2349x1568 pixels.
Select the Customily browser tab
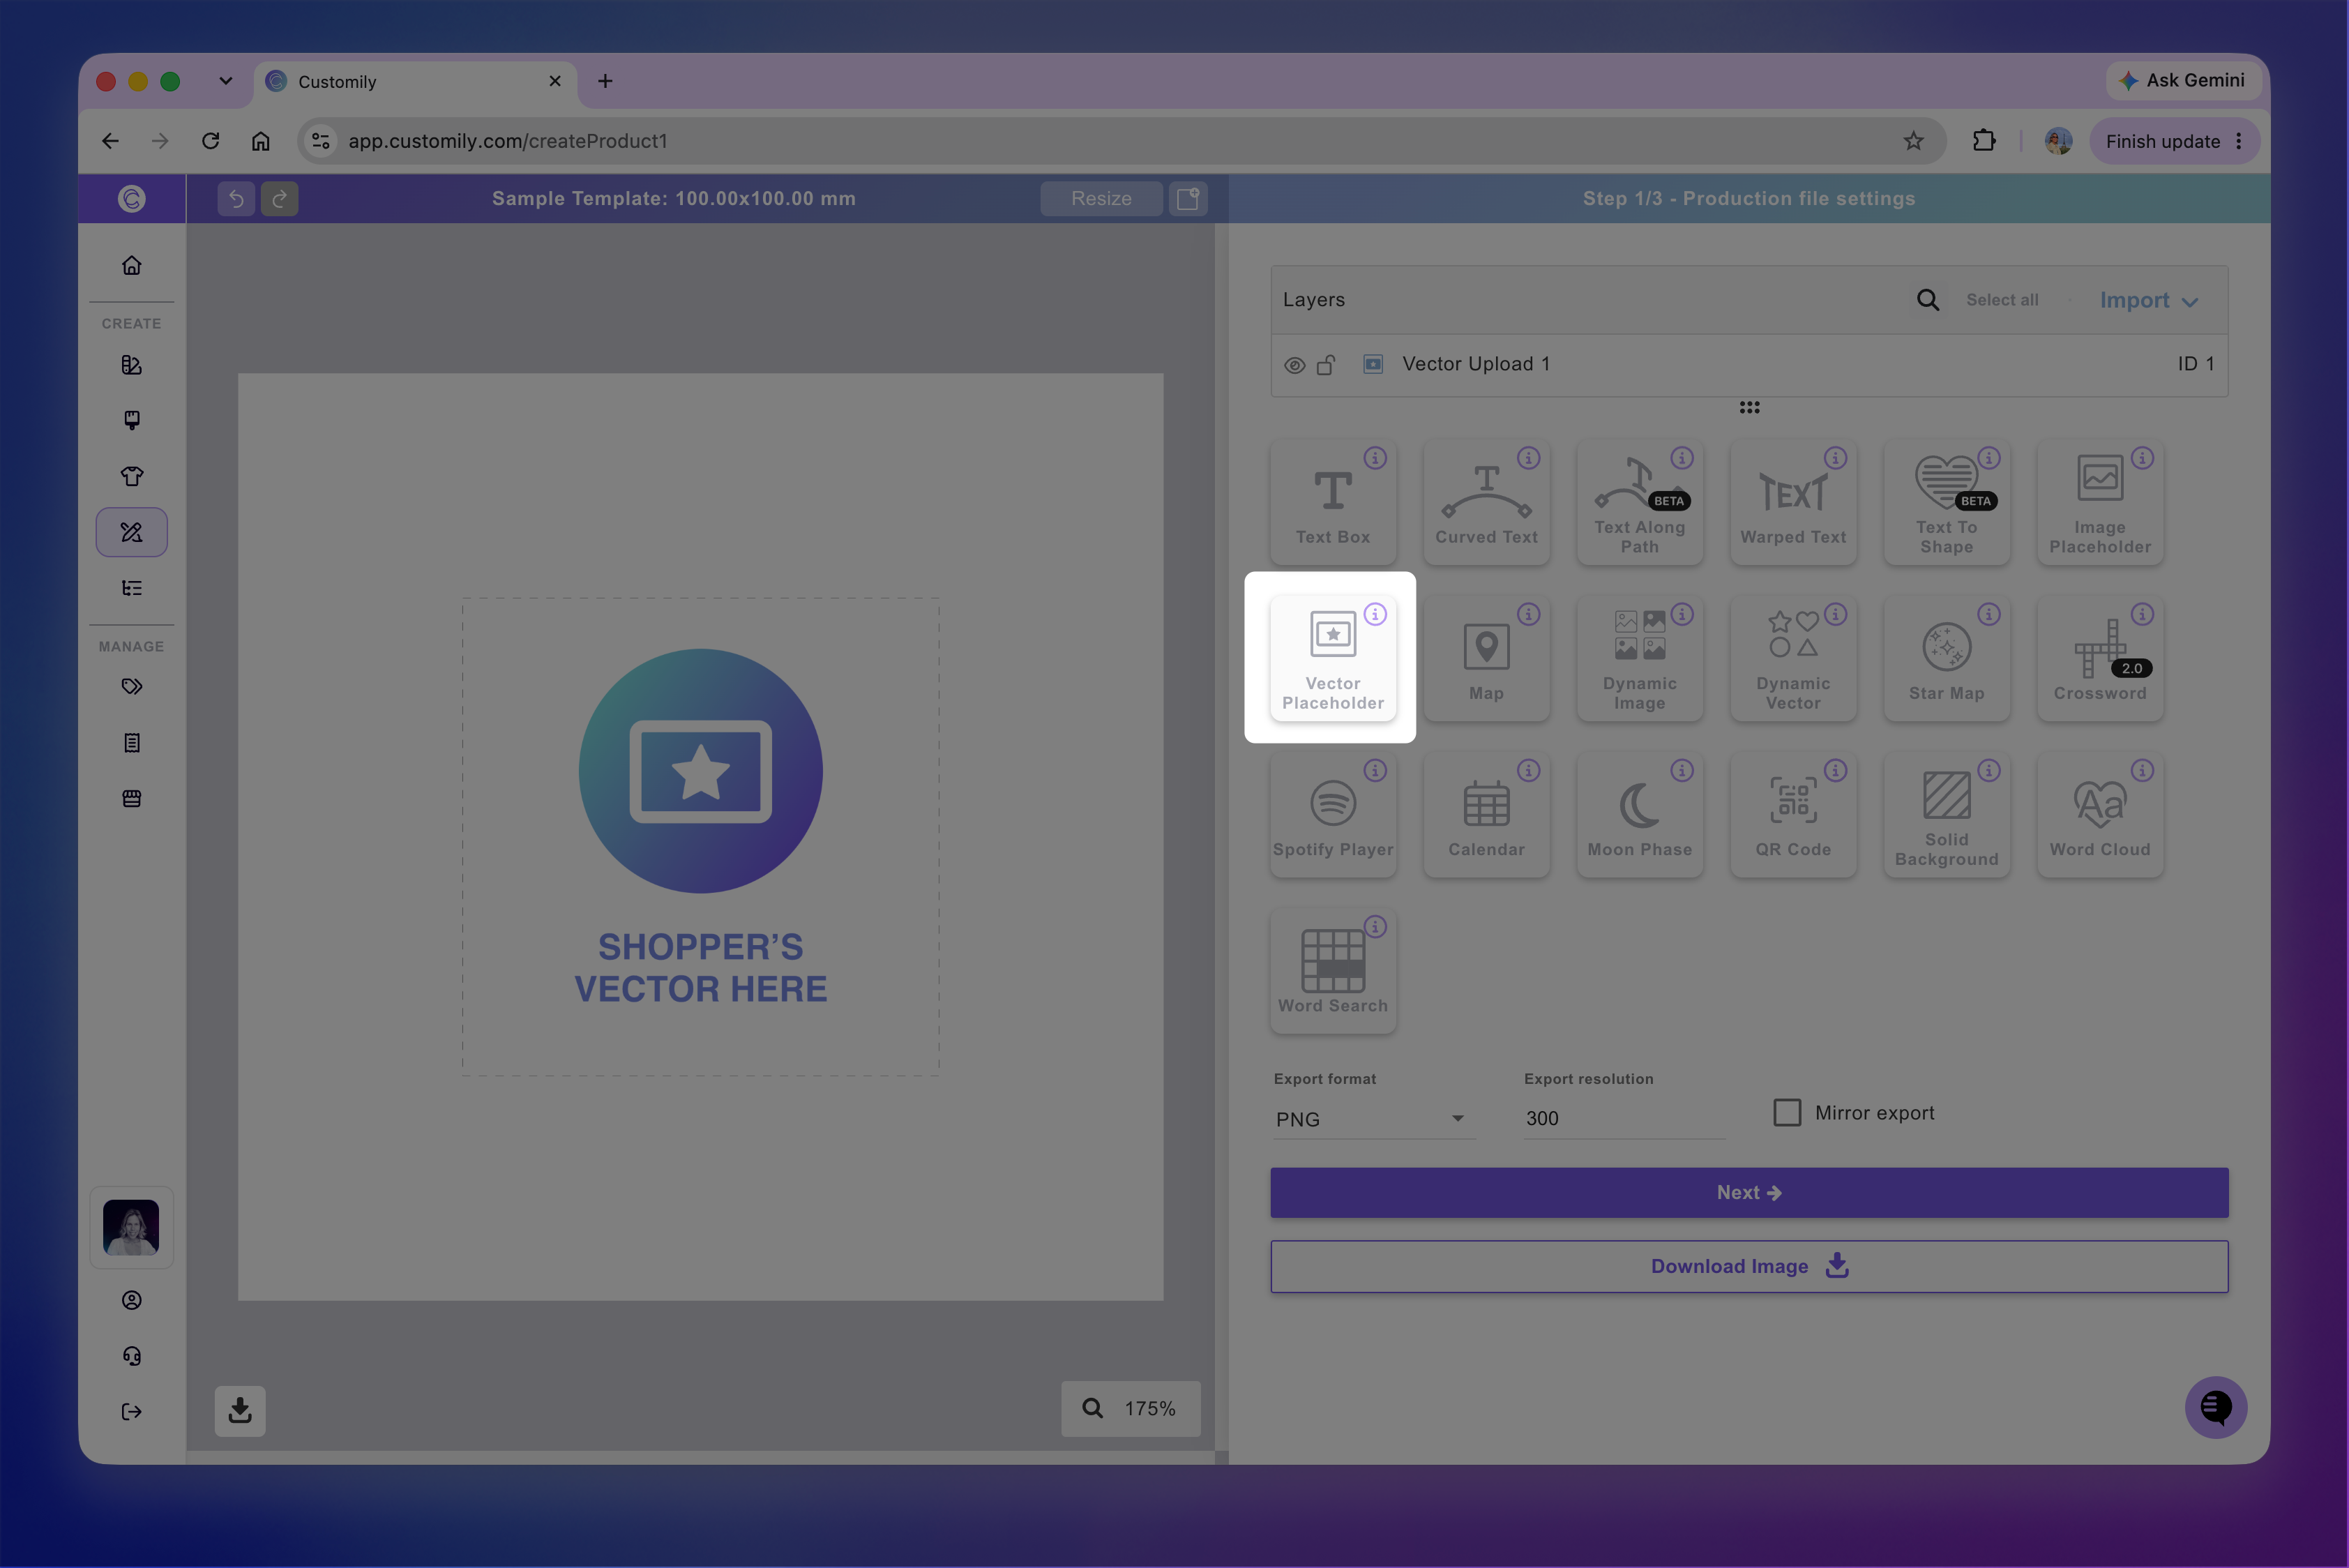tap(415, 82)
